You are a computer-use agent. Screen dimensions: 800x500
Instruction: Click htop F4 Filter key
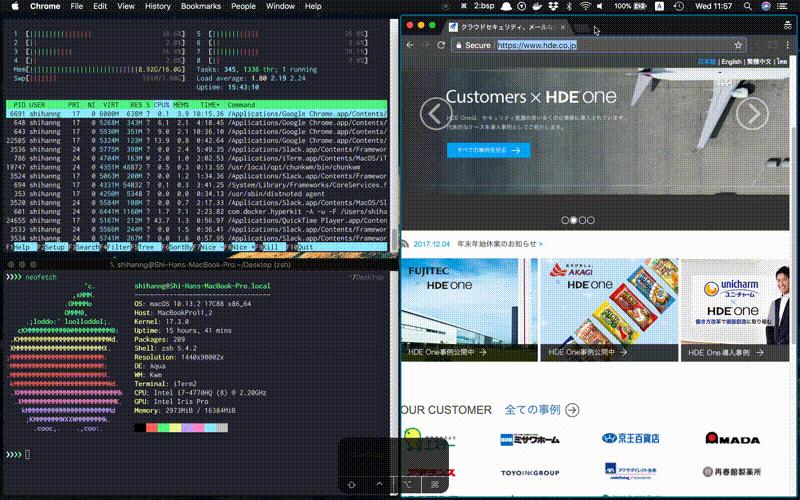(x=114, y=247)
